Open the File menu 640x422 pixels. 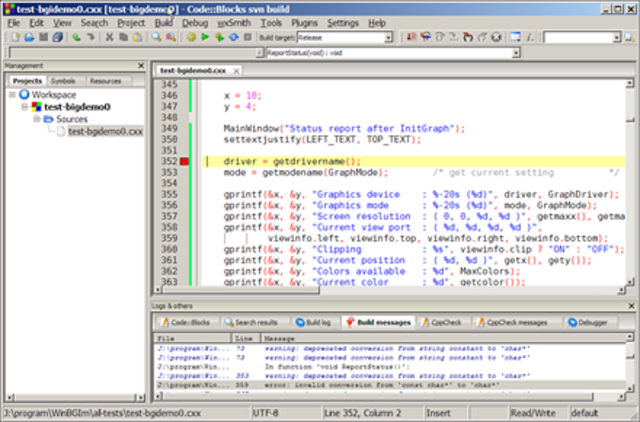point(14,23)
